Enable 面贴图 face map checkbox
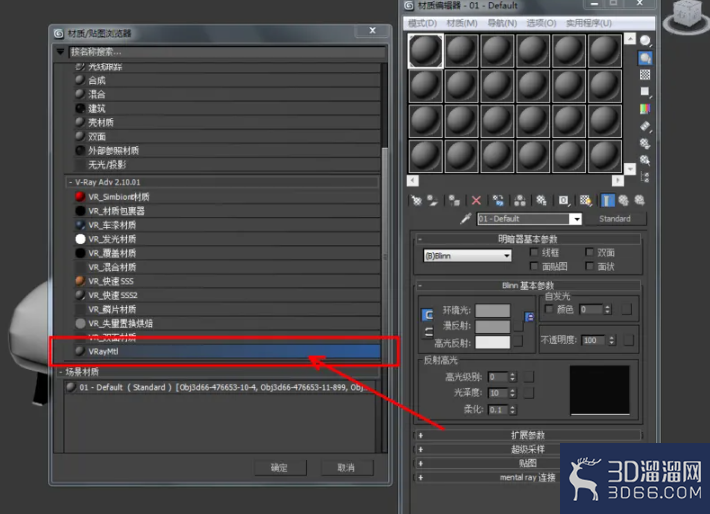The image size is (710, 514). (x=534, y=266)
